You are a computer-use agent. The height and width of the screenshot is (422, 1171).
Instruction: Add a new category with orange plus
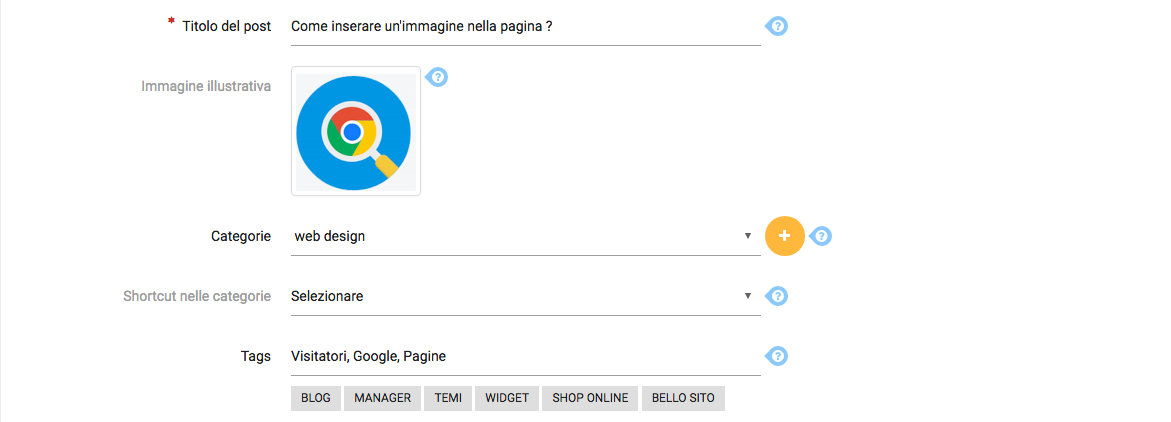[784, 236]
